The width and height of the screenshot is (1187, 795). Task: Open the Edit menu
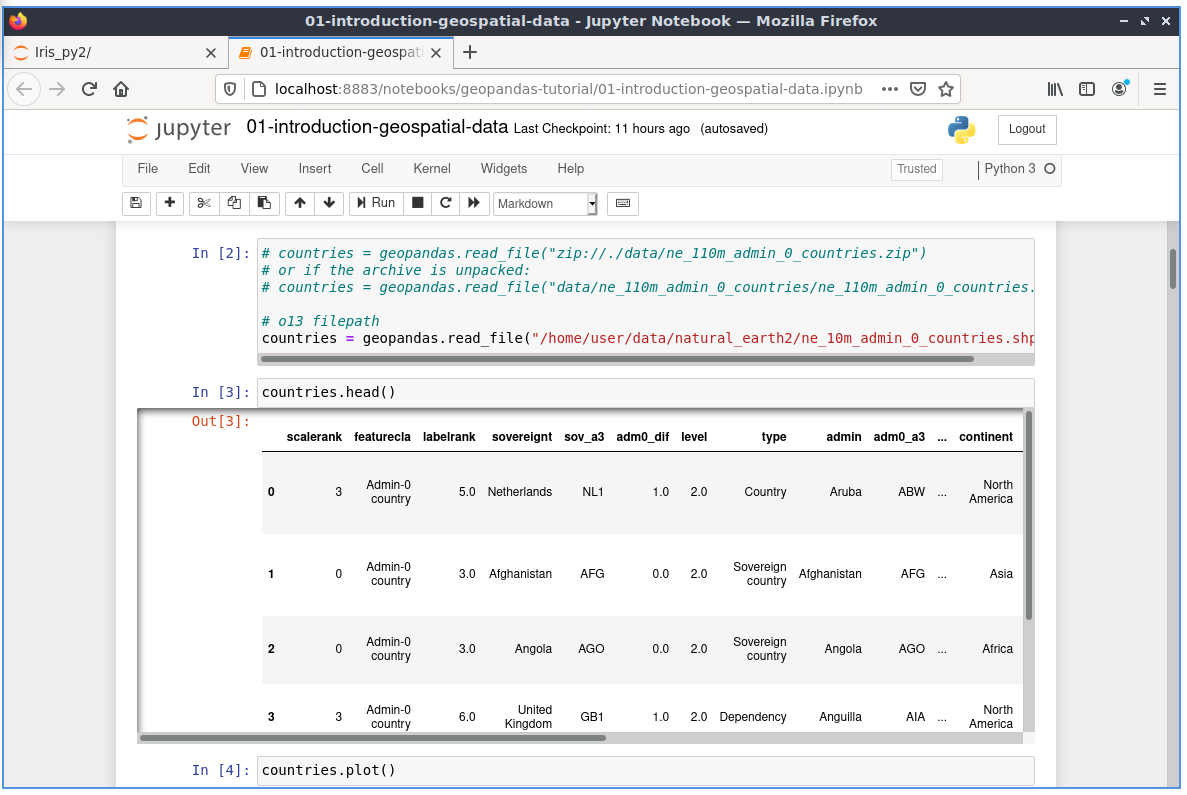tap(200, 170)
